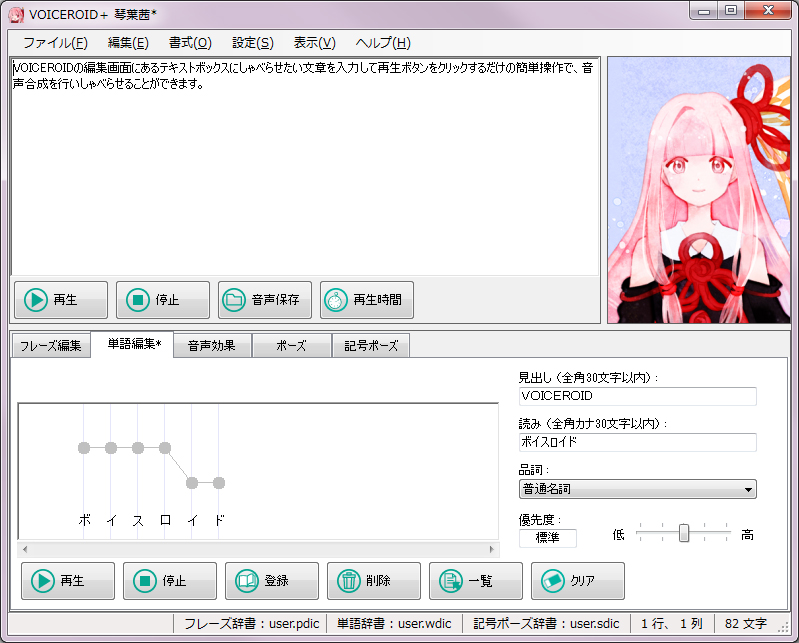
Task: Switch to the 音声効果 tab
Action: (x=212, y=346)
